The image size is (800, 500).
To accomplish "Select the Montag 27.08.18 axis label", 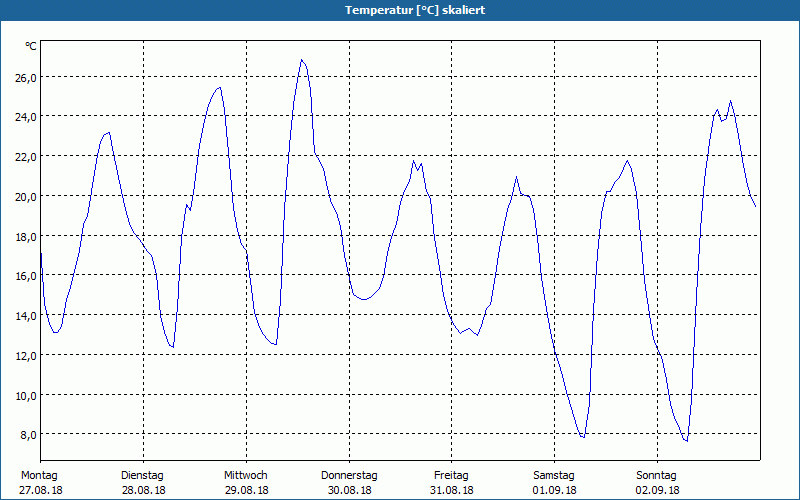I will [x=41, y=483].
